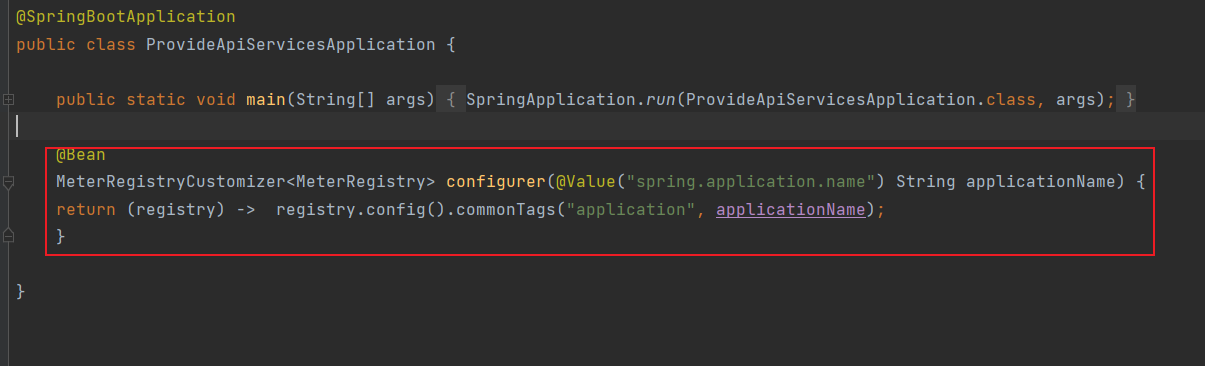Click the fold end marker beside closing brace
Screen dimensions: 1205x366
click(x=8, y=236)
